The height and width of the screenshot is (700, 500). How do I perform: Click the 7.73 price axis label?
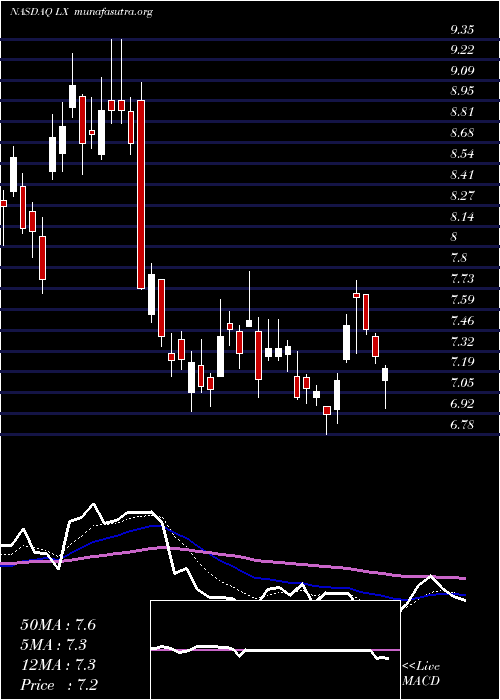(x=462, y=279)
